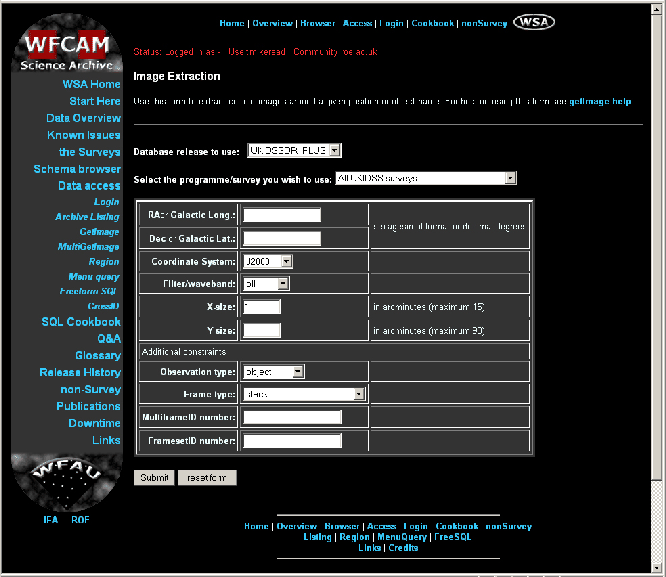Screen dimensions: 666x577
Task: Open SQL Cookbook in sidebar
Action: click(81, 322)
